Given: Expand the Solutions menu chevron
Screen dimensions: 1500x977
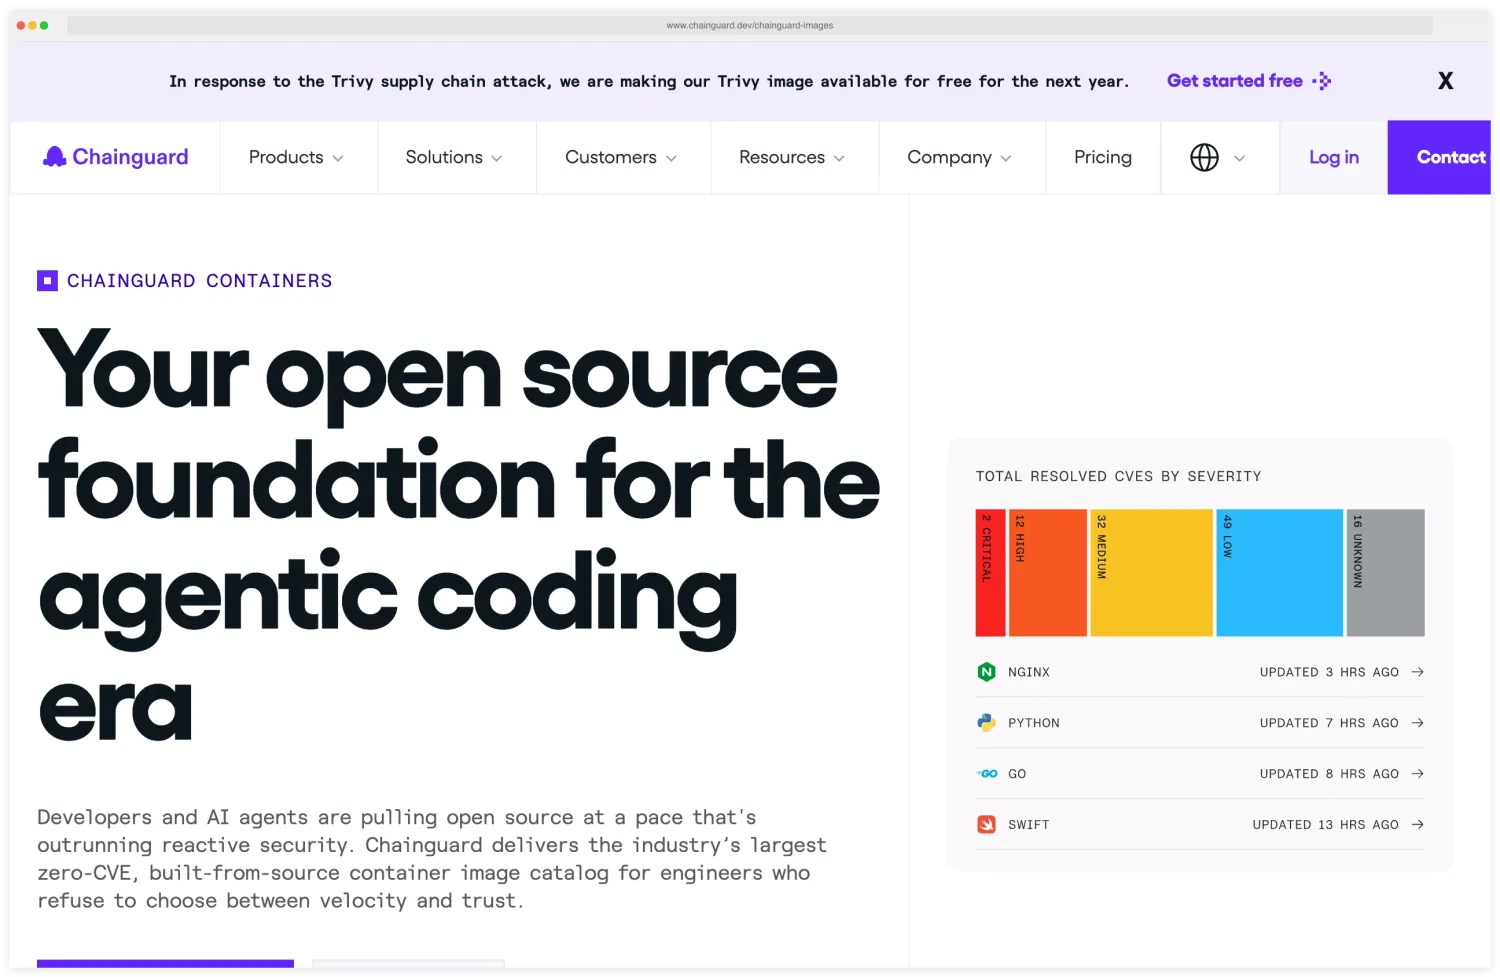Looking at the screenshot, I should 497,158.
